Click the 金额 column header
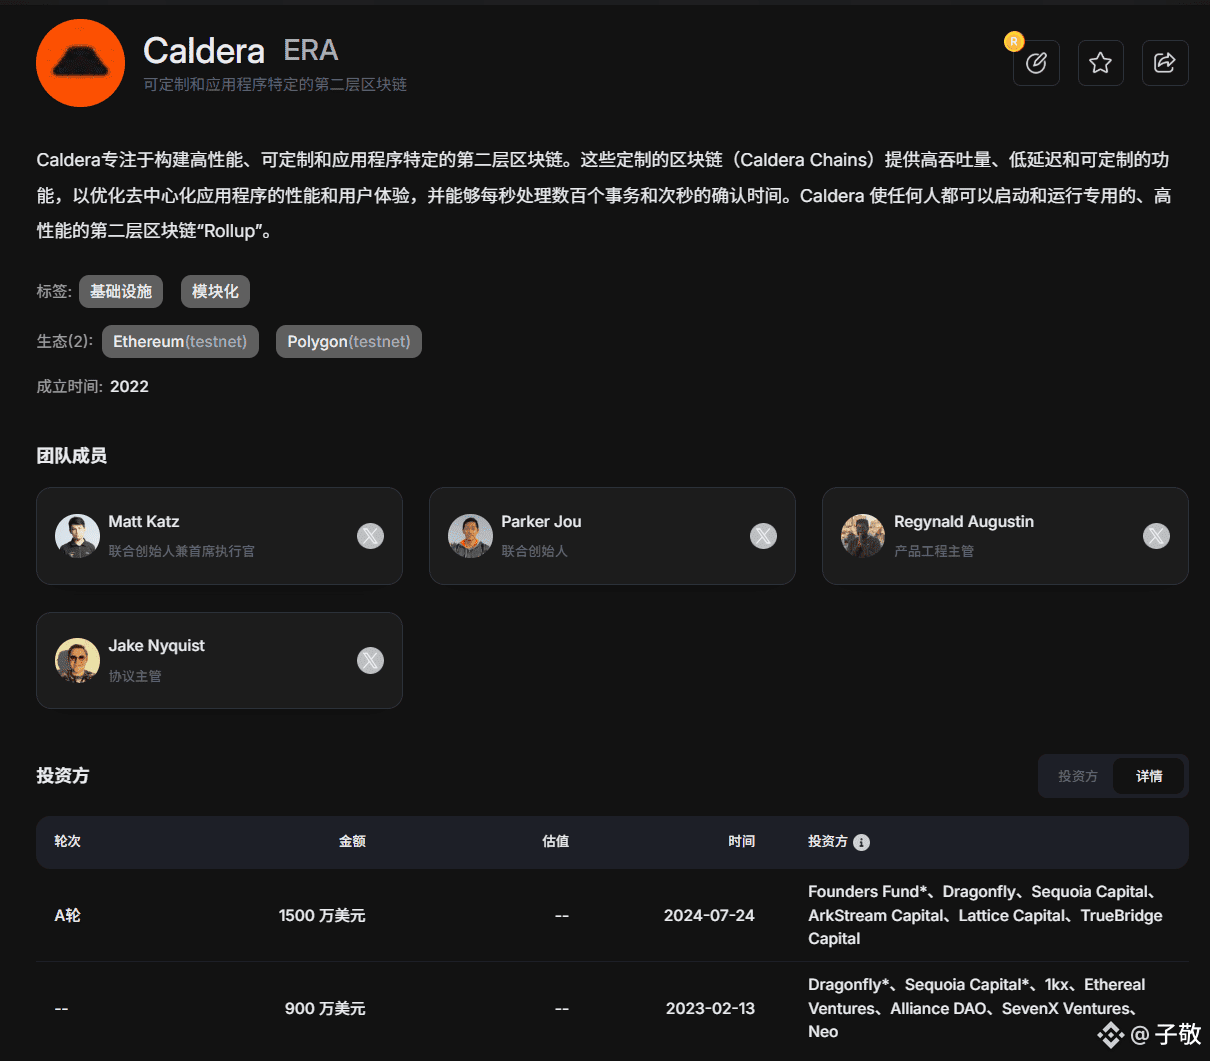Viewport: 1210px width, 1061px height. click(x=352, y=841)
